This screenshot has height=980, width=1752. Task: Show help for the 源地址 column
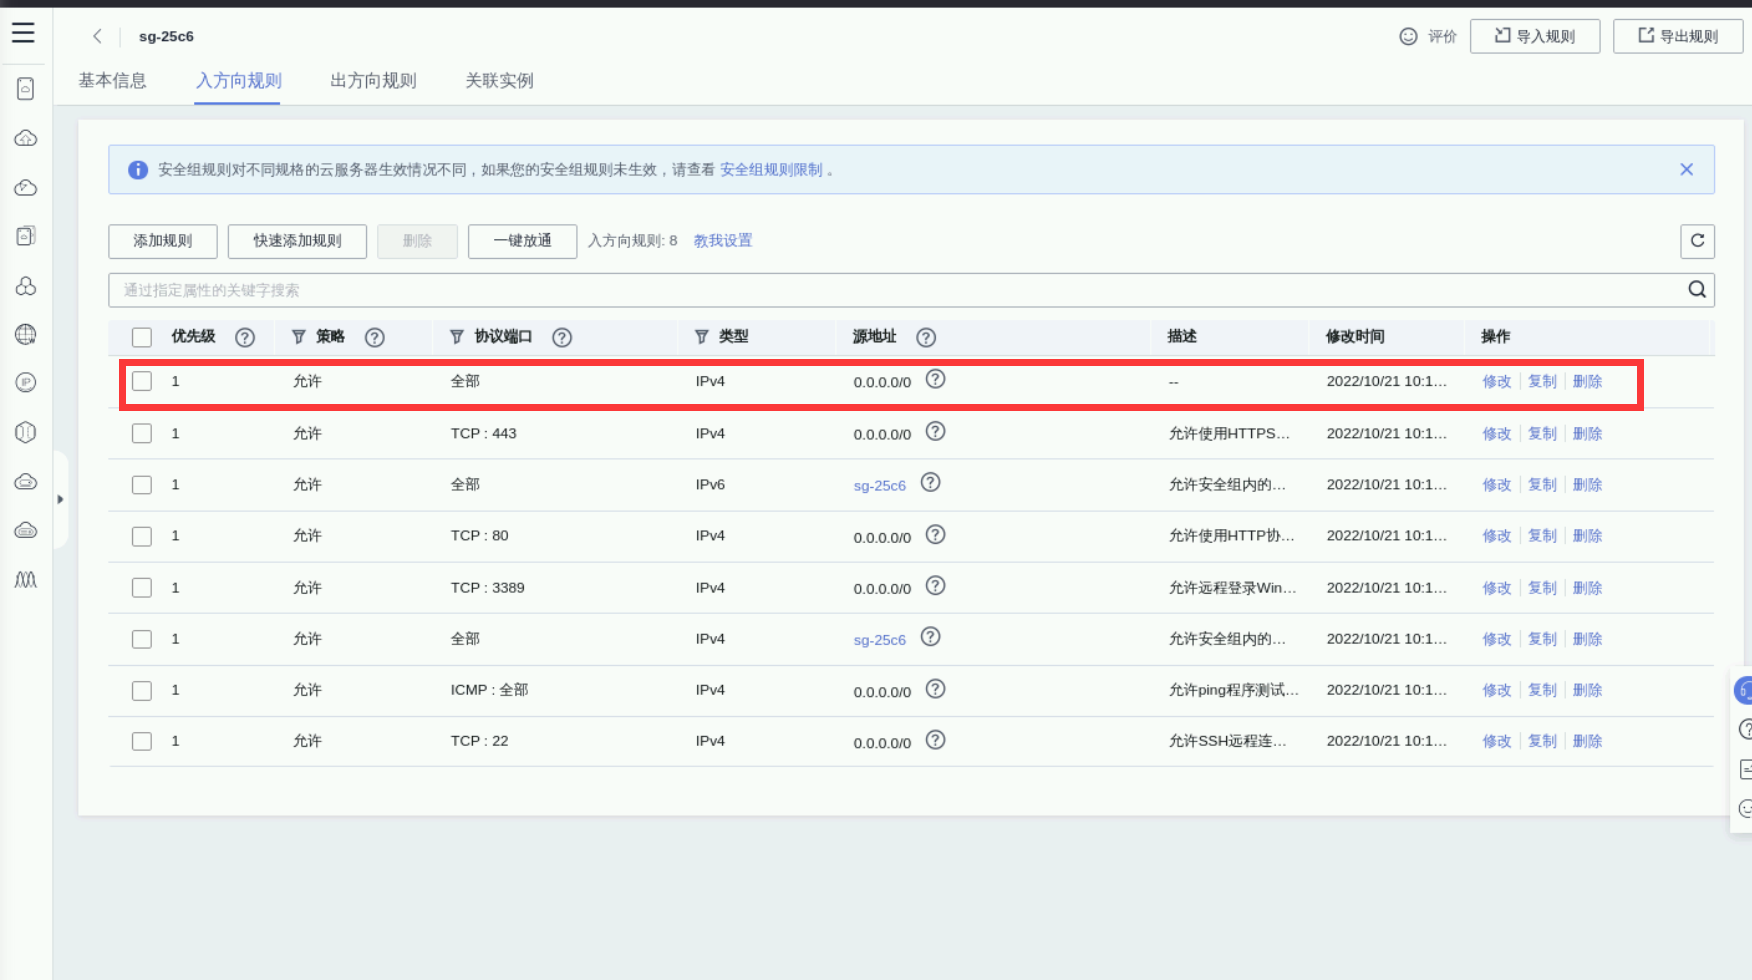click(x=926, y=338)
